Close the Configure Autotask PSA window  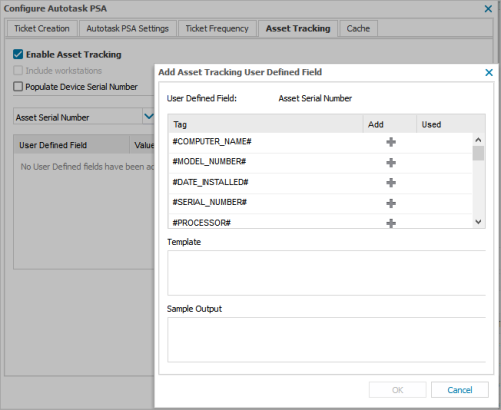(488, 9)
